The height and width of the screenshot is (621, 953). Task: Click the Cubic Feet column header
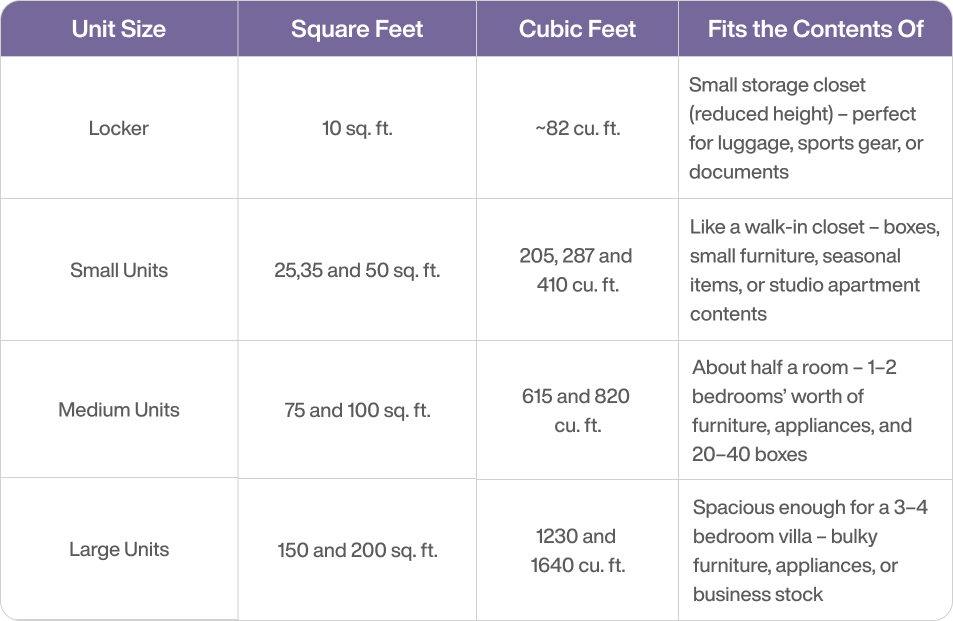point(577,29)
